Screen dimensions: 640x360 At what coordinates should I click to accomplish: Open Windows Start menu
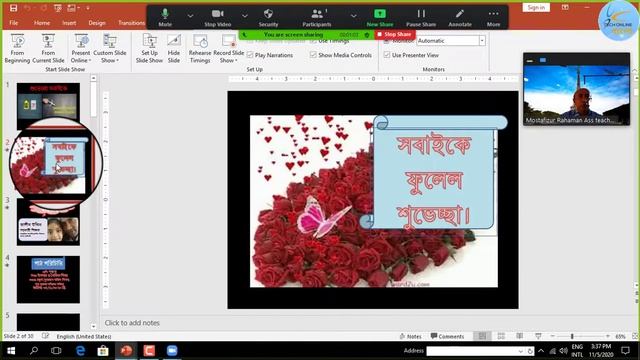(11, 351)
